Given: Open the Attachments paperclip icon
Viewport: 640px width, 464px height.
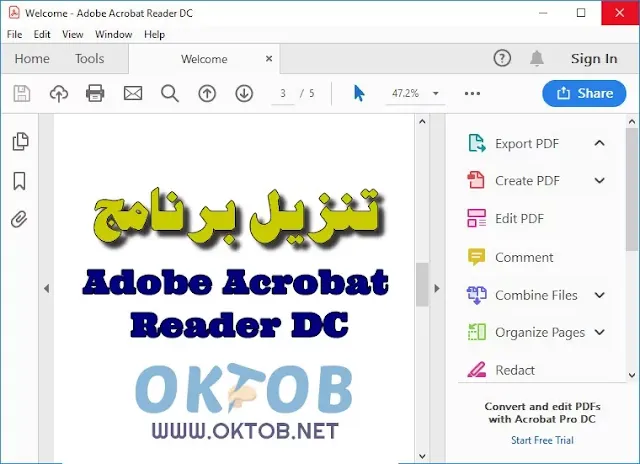Looking at the screenshot, I should (19, 219).
